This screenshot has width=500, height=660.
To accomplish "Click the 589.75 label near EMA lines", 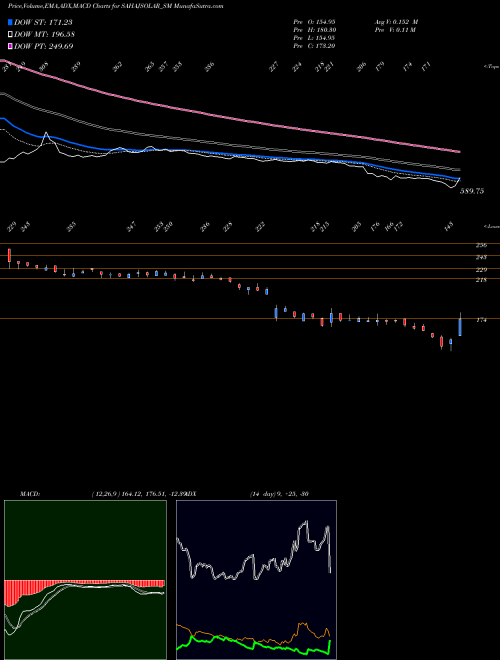I will coord(472,191).
